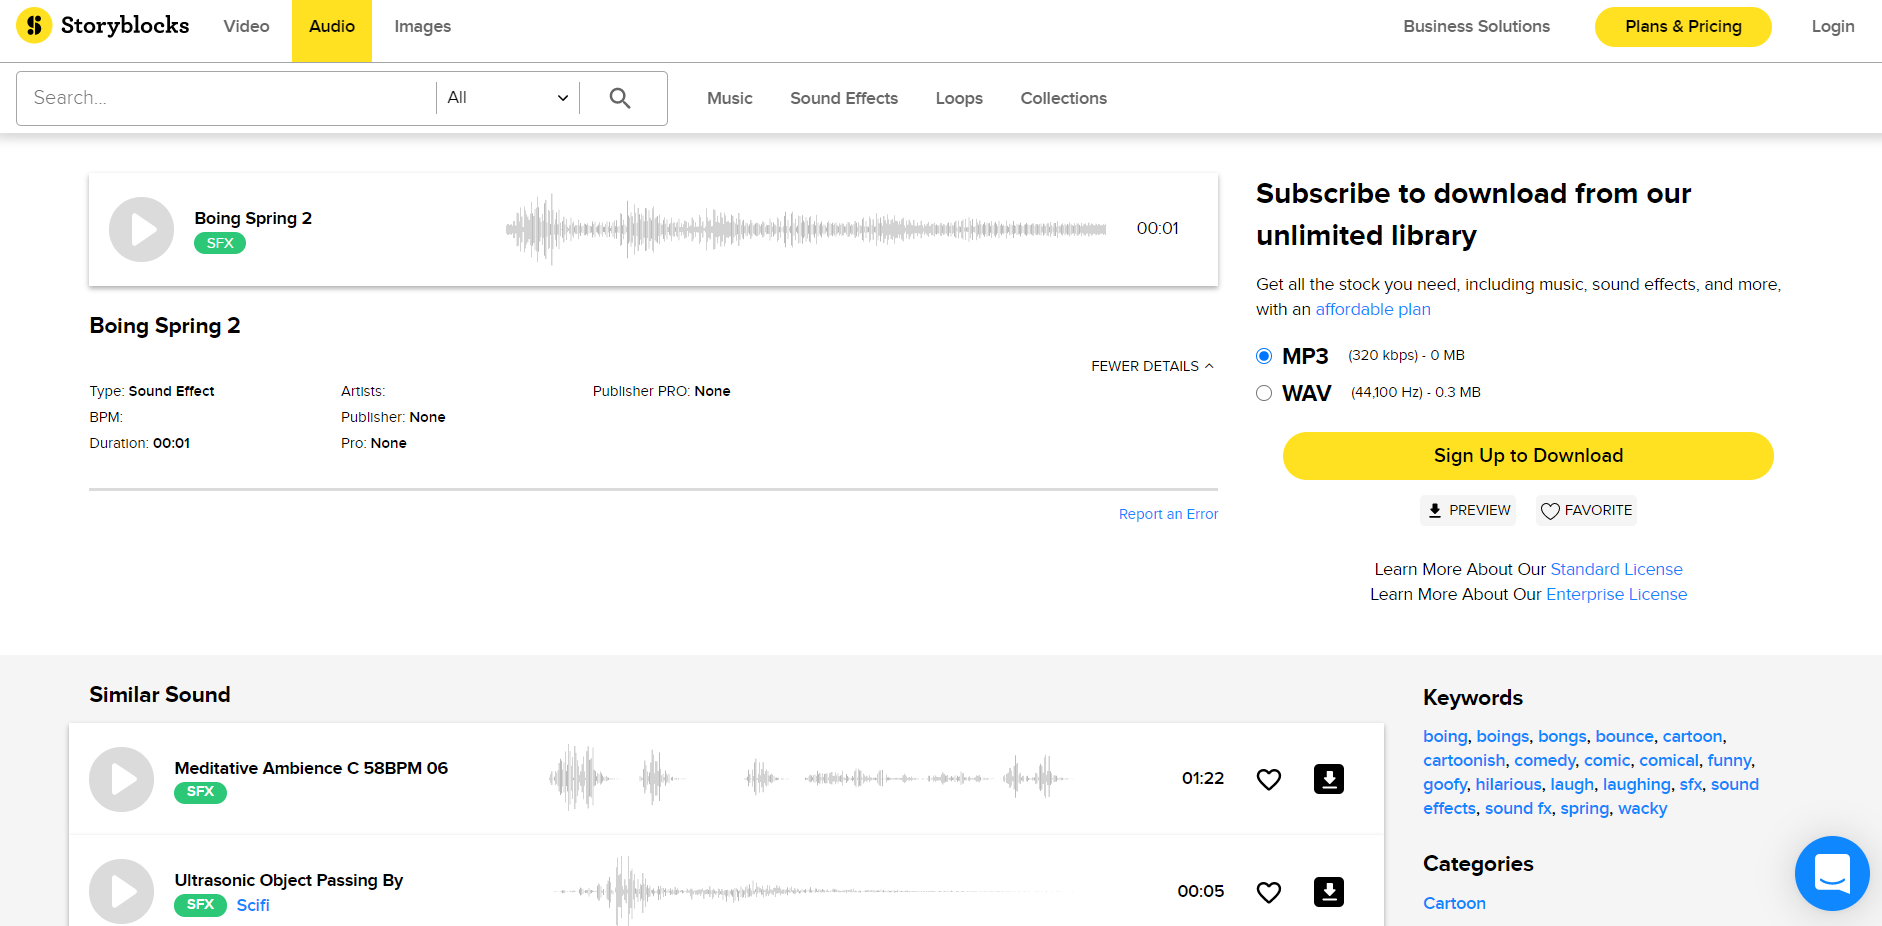This screenshot has width=1882, height=926.
Task: Click the comical keyword
Action: 1669,760
